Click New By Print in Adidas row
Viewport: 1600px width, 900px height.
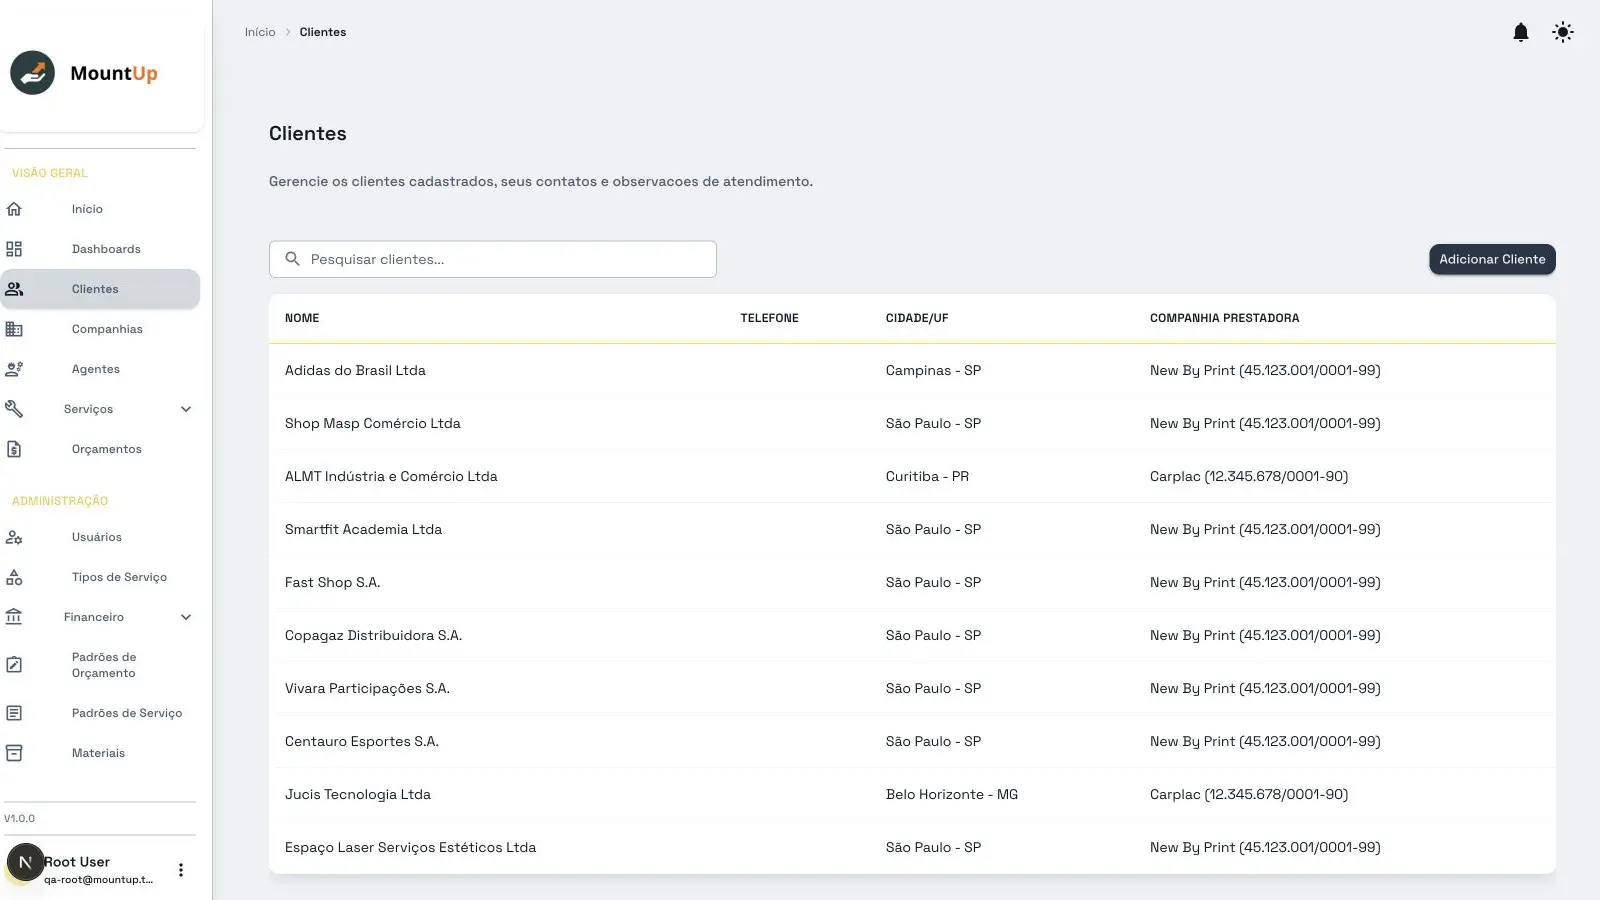point(1265,370)
